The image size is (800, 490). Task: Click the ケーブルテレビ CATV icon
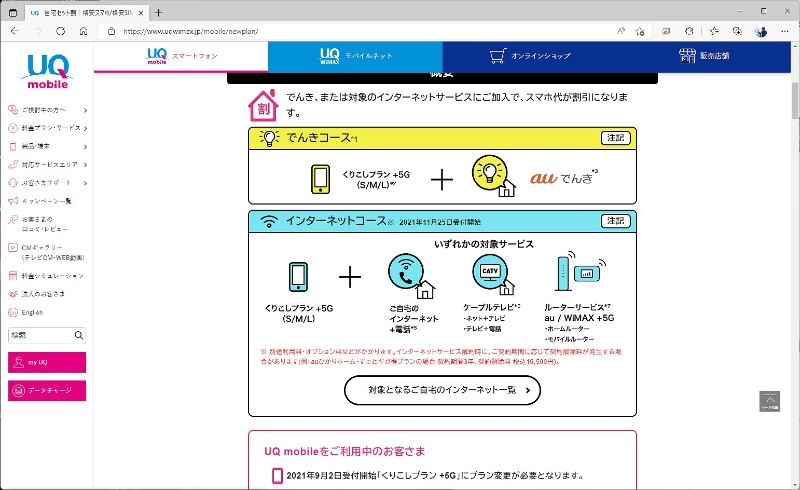click(x=493, y=275)
